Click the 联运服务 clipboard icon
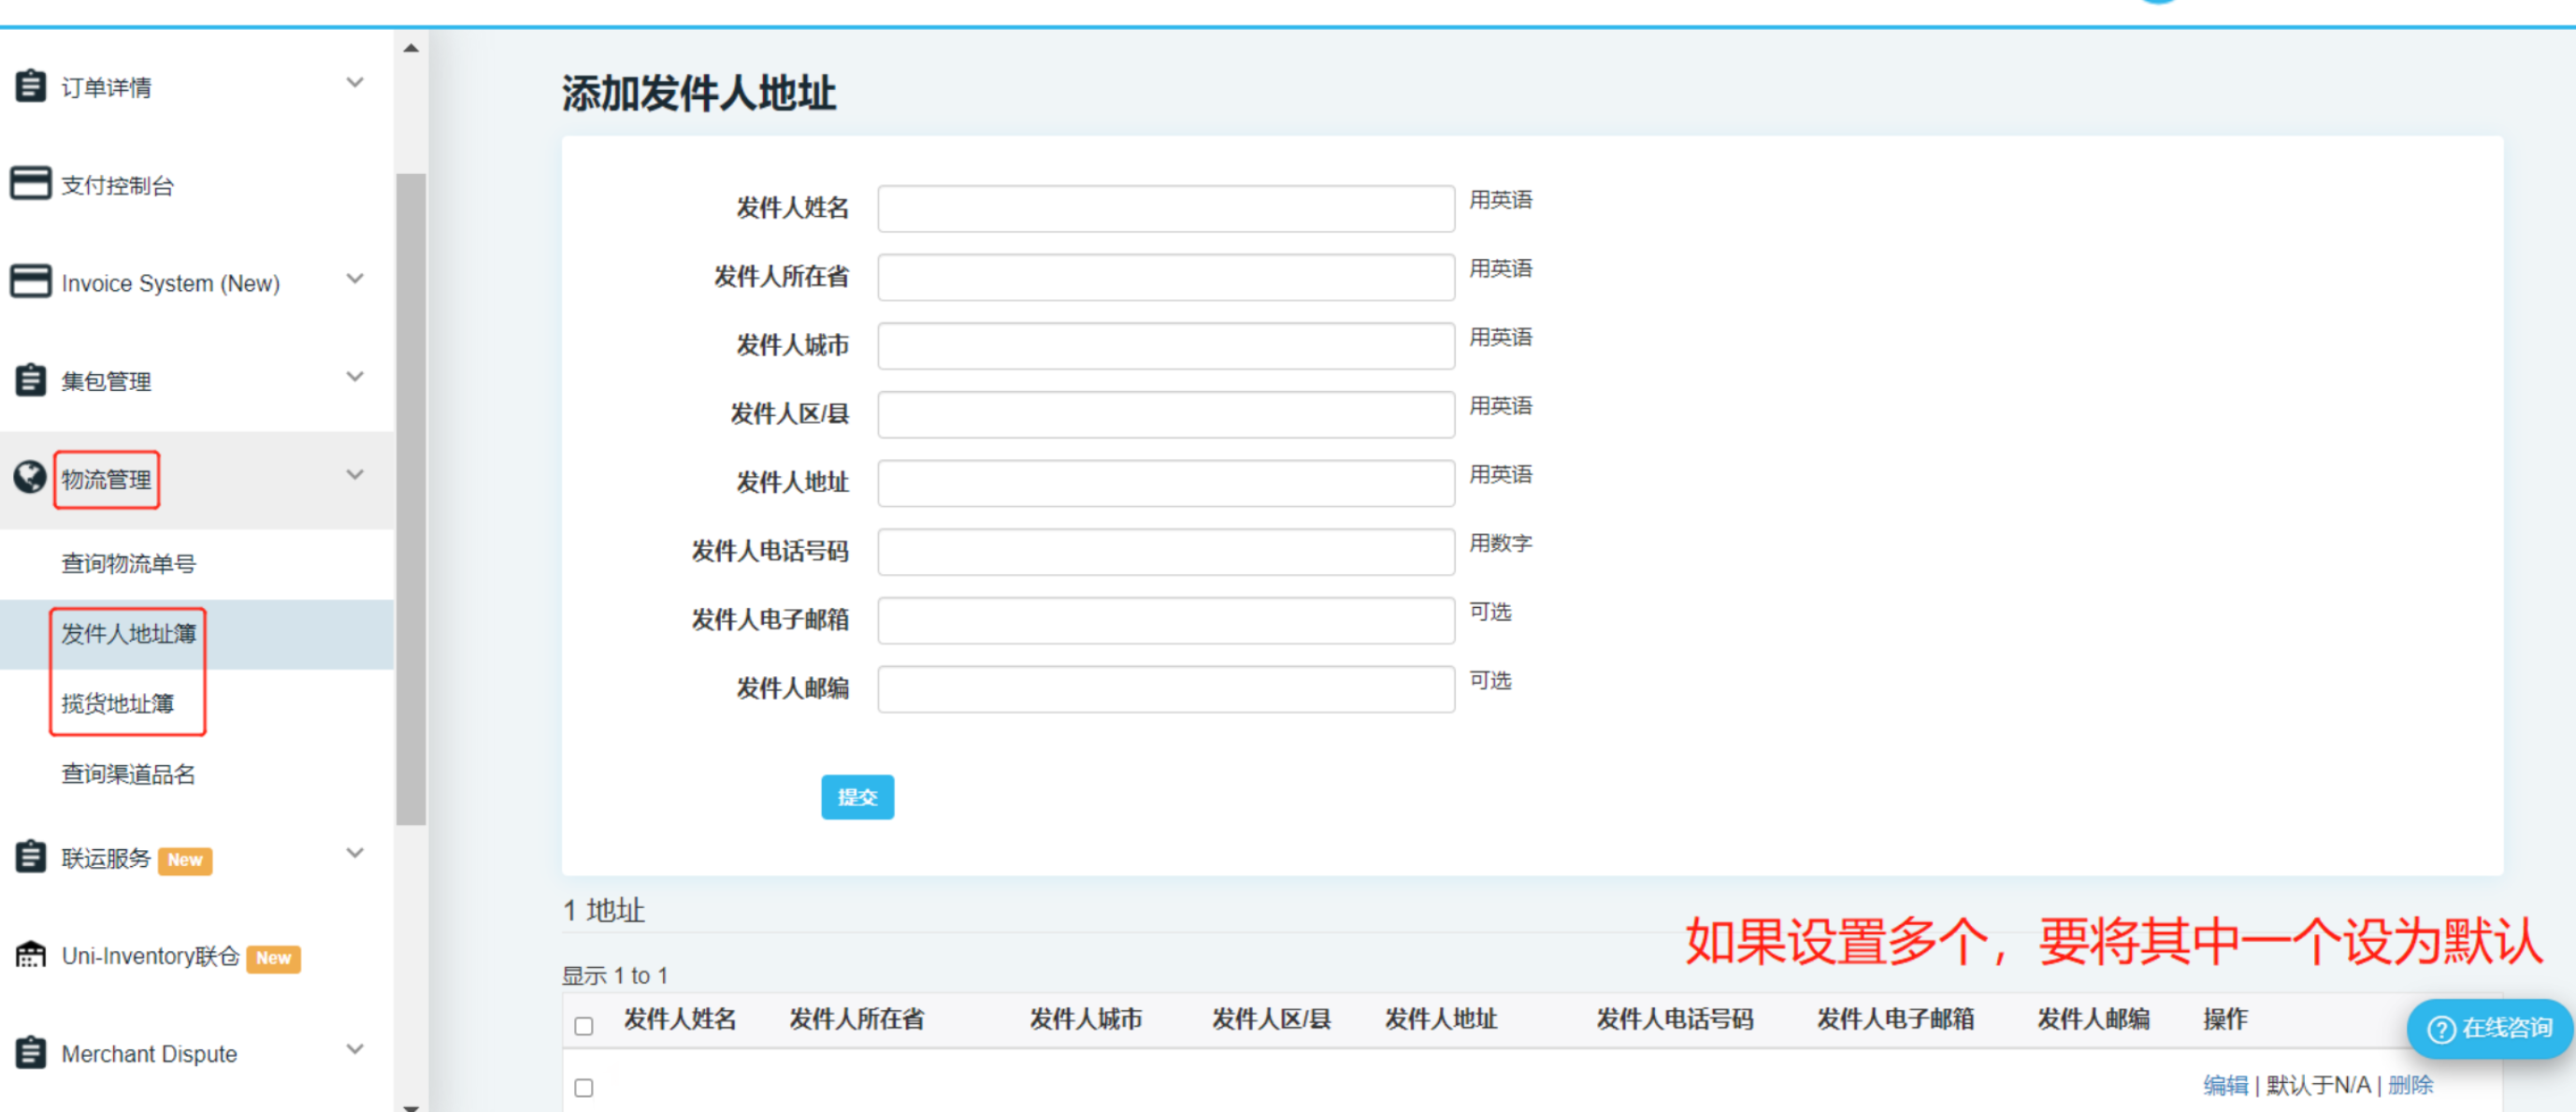Image resolution: width=2576 pixels, height=1112 pixels. coord(30,857)
